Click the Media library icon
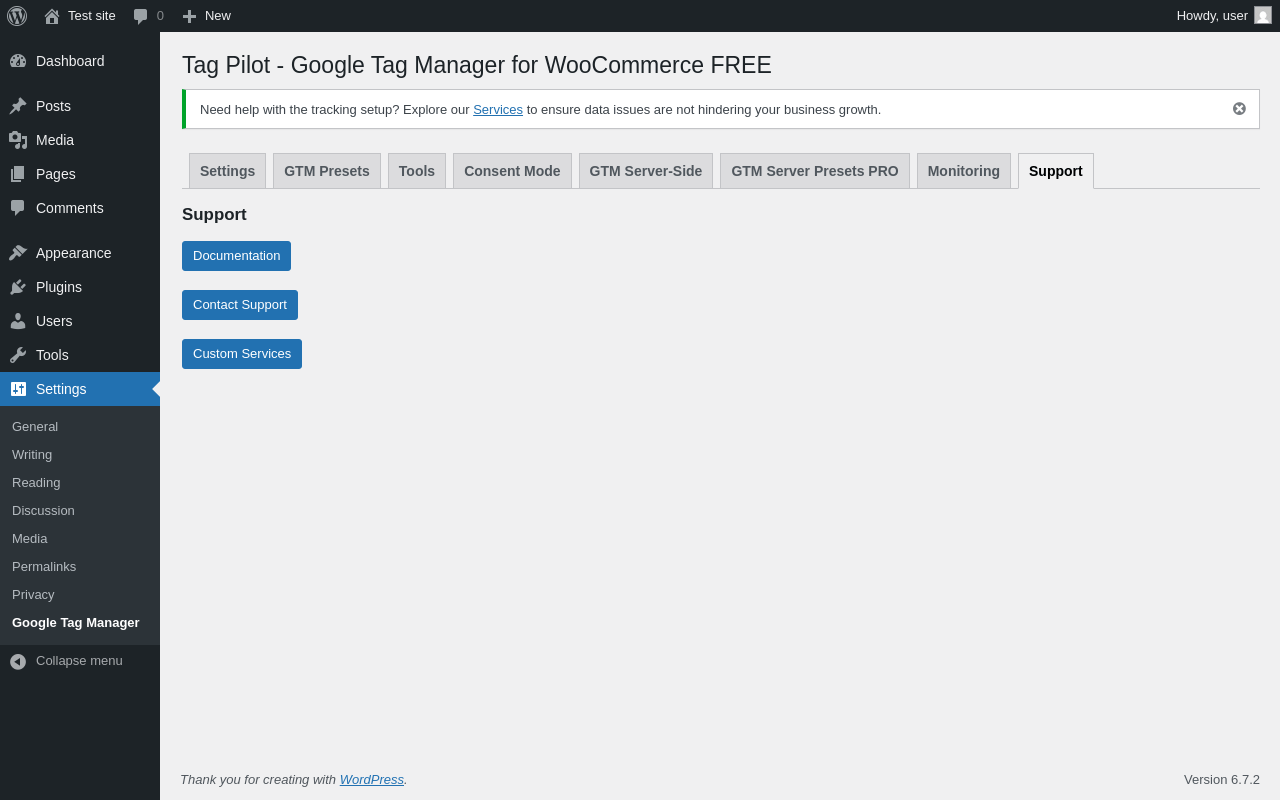Screen dimensions: 1280x800 click(x=18, y=140)
